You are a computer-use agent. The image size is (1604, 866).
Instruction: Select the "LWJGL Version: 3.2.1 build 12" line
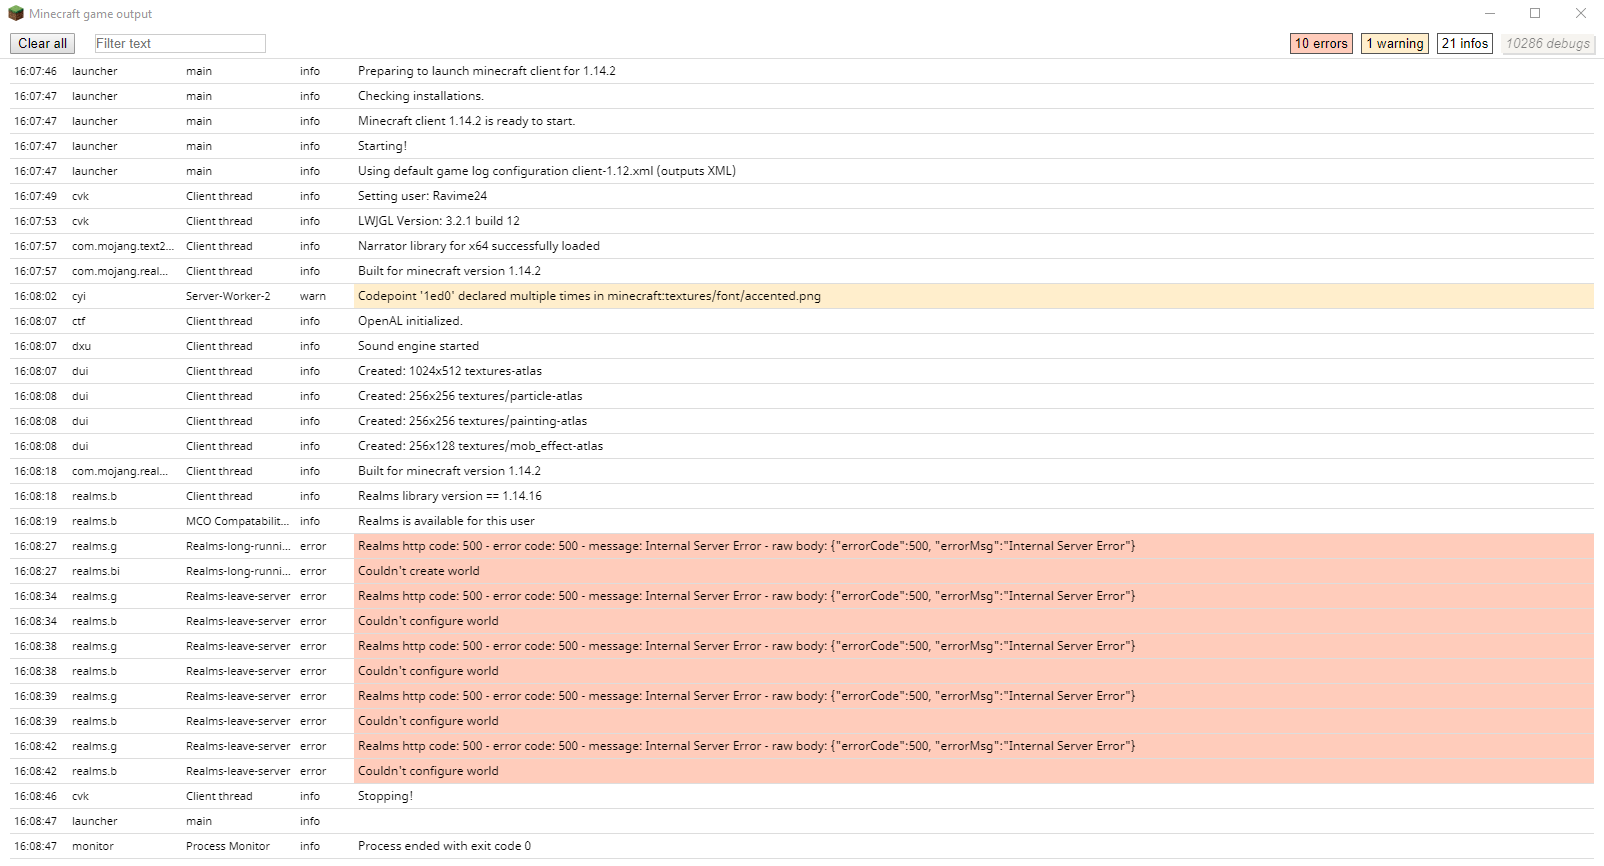[438, 221]
